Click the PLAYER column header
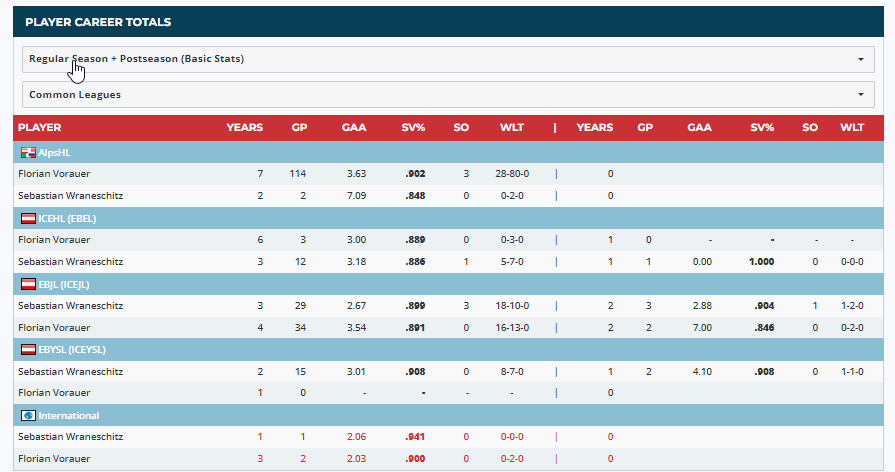Screen dimensions: 895x472 point(40,128)
